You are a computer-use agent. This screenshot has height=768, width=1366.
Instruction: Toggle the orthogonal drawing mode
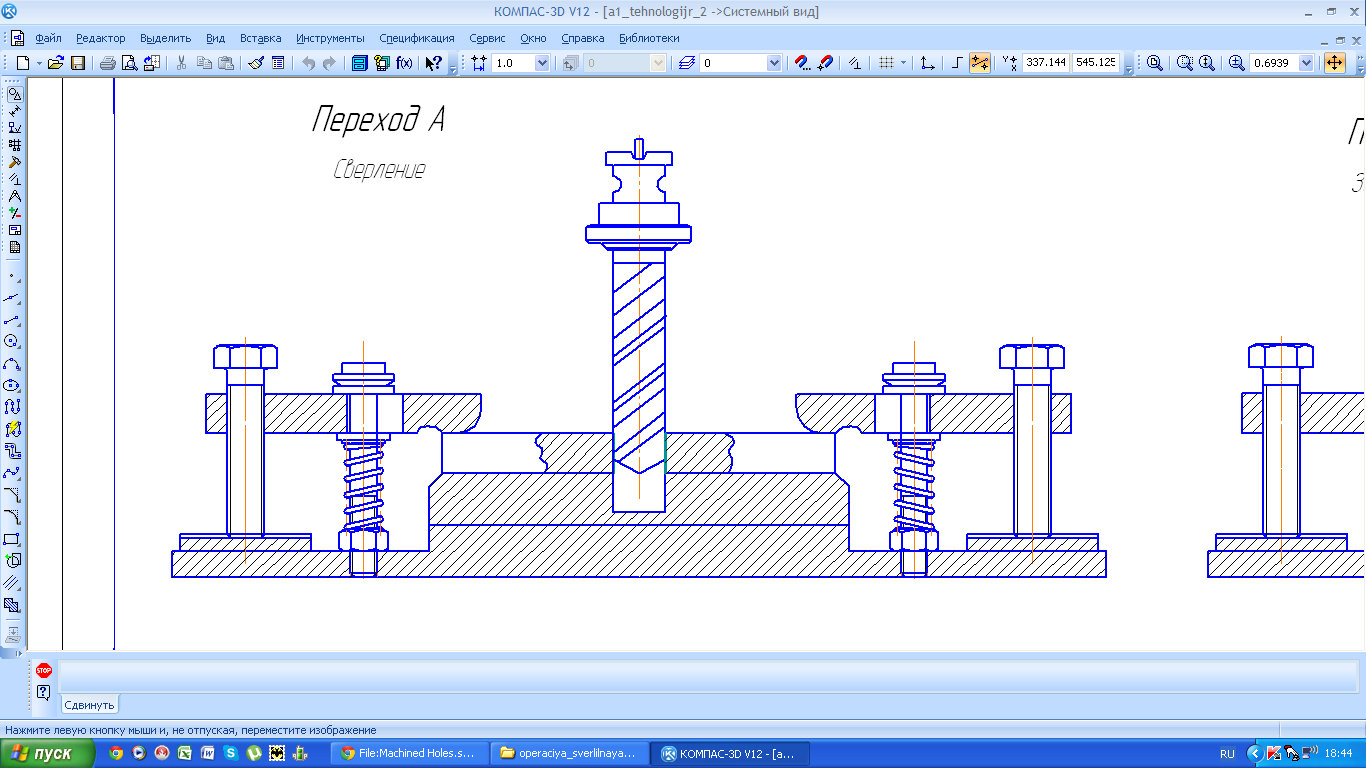957,63
